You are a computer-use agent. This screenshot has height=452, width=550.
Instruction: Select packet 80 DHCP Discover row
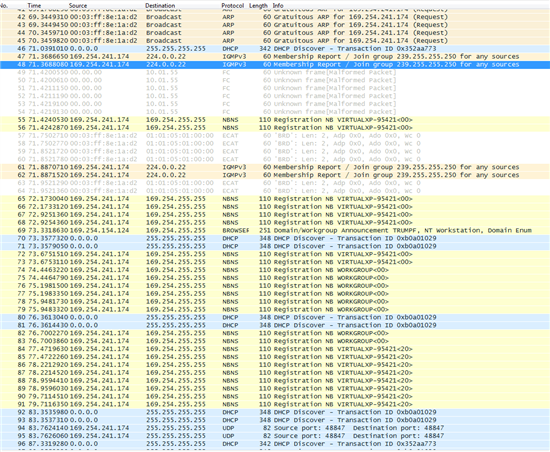275,317
